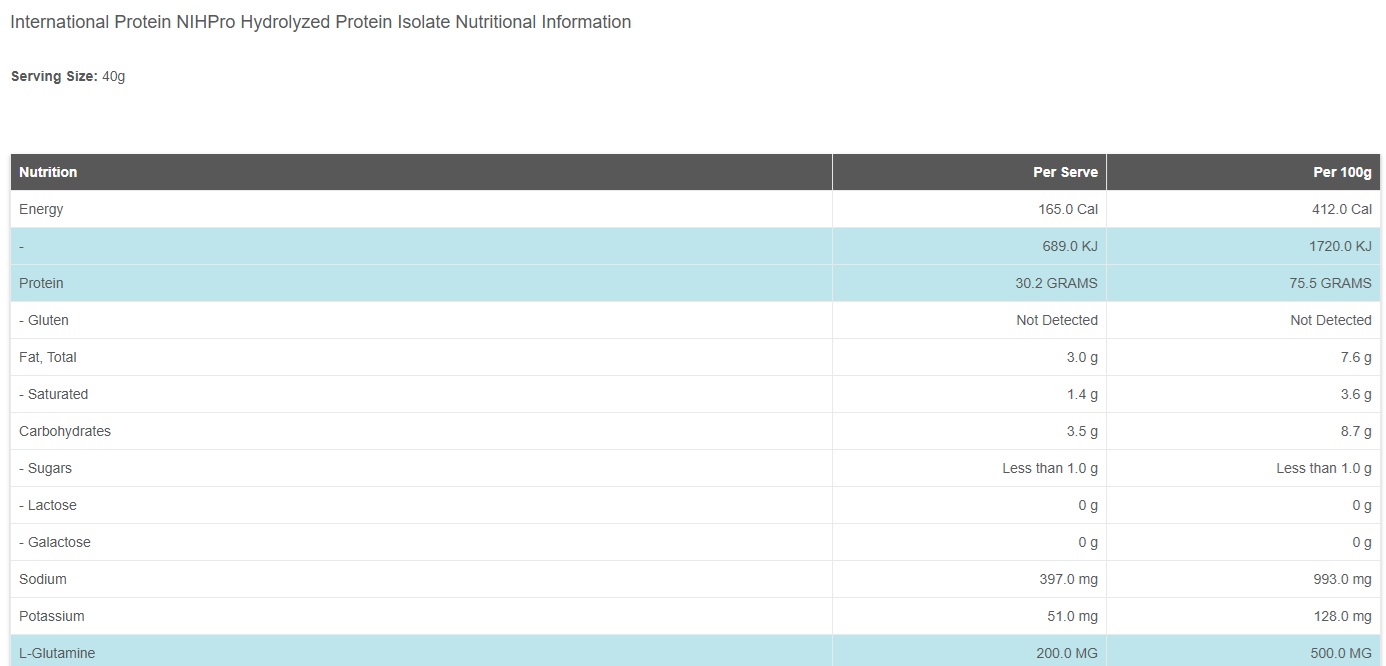Image resolution: width=1386 pixels, height=666 pixels.
Task: Select the '- Saturated' row label
Action: pos(54,394)
